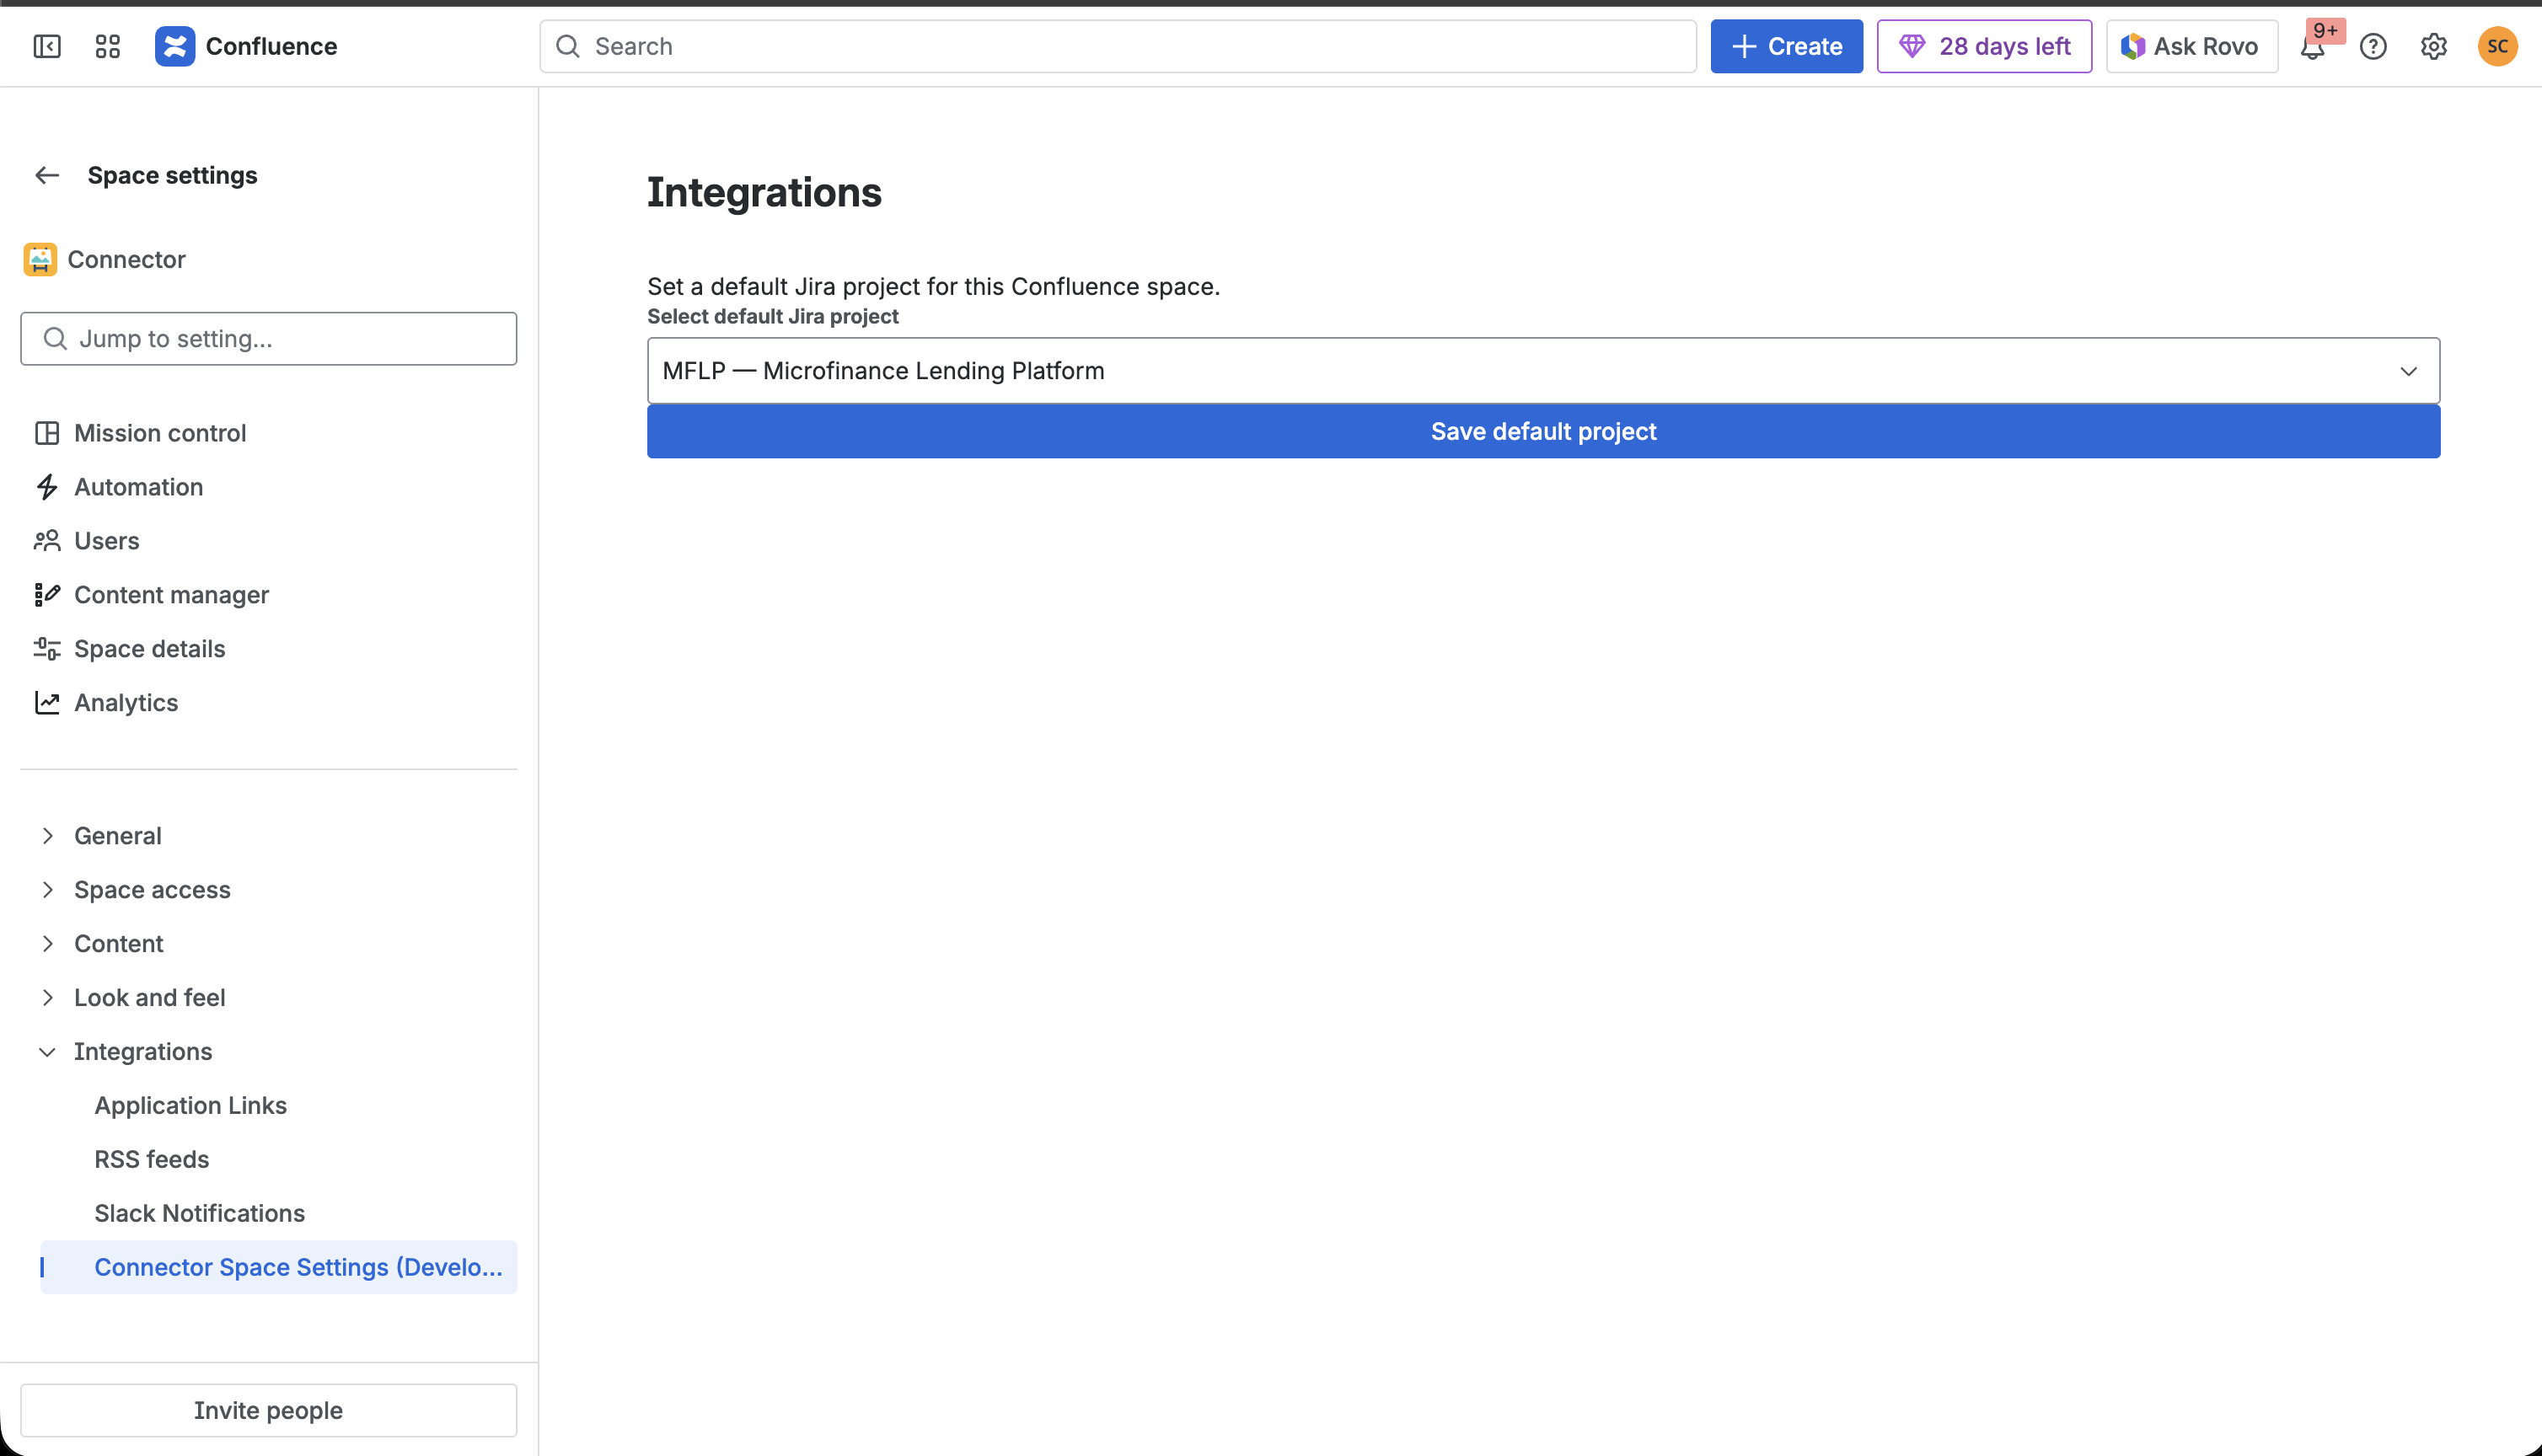The height and width of the screenshot is (1456, 2542).
Task: Click Save default project button
Action: point(1543,431)
